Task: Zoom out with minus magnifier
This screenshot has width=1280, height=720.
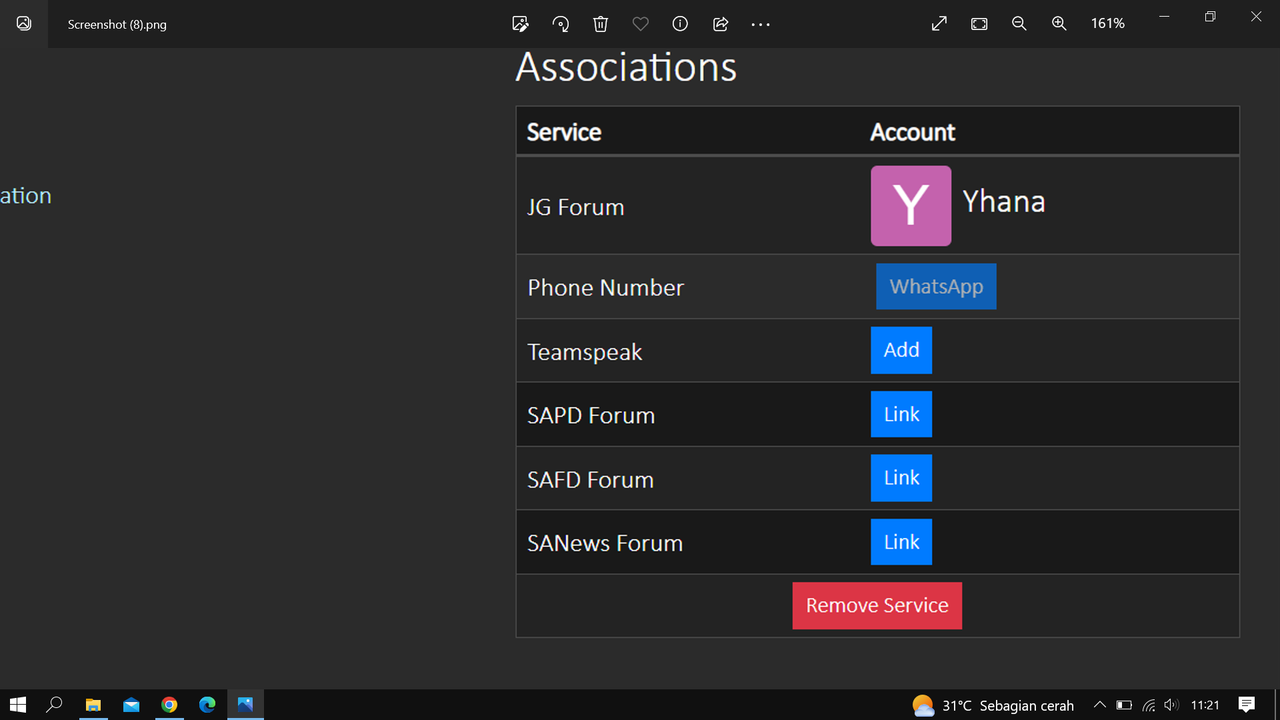Action: click(1019, 24)
